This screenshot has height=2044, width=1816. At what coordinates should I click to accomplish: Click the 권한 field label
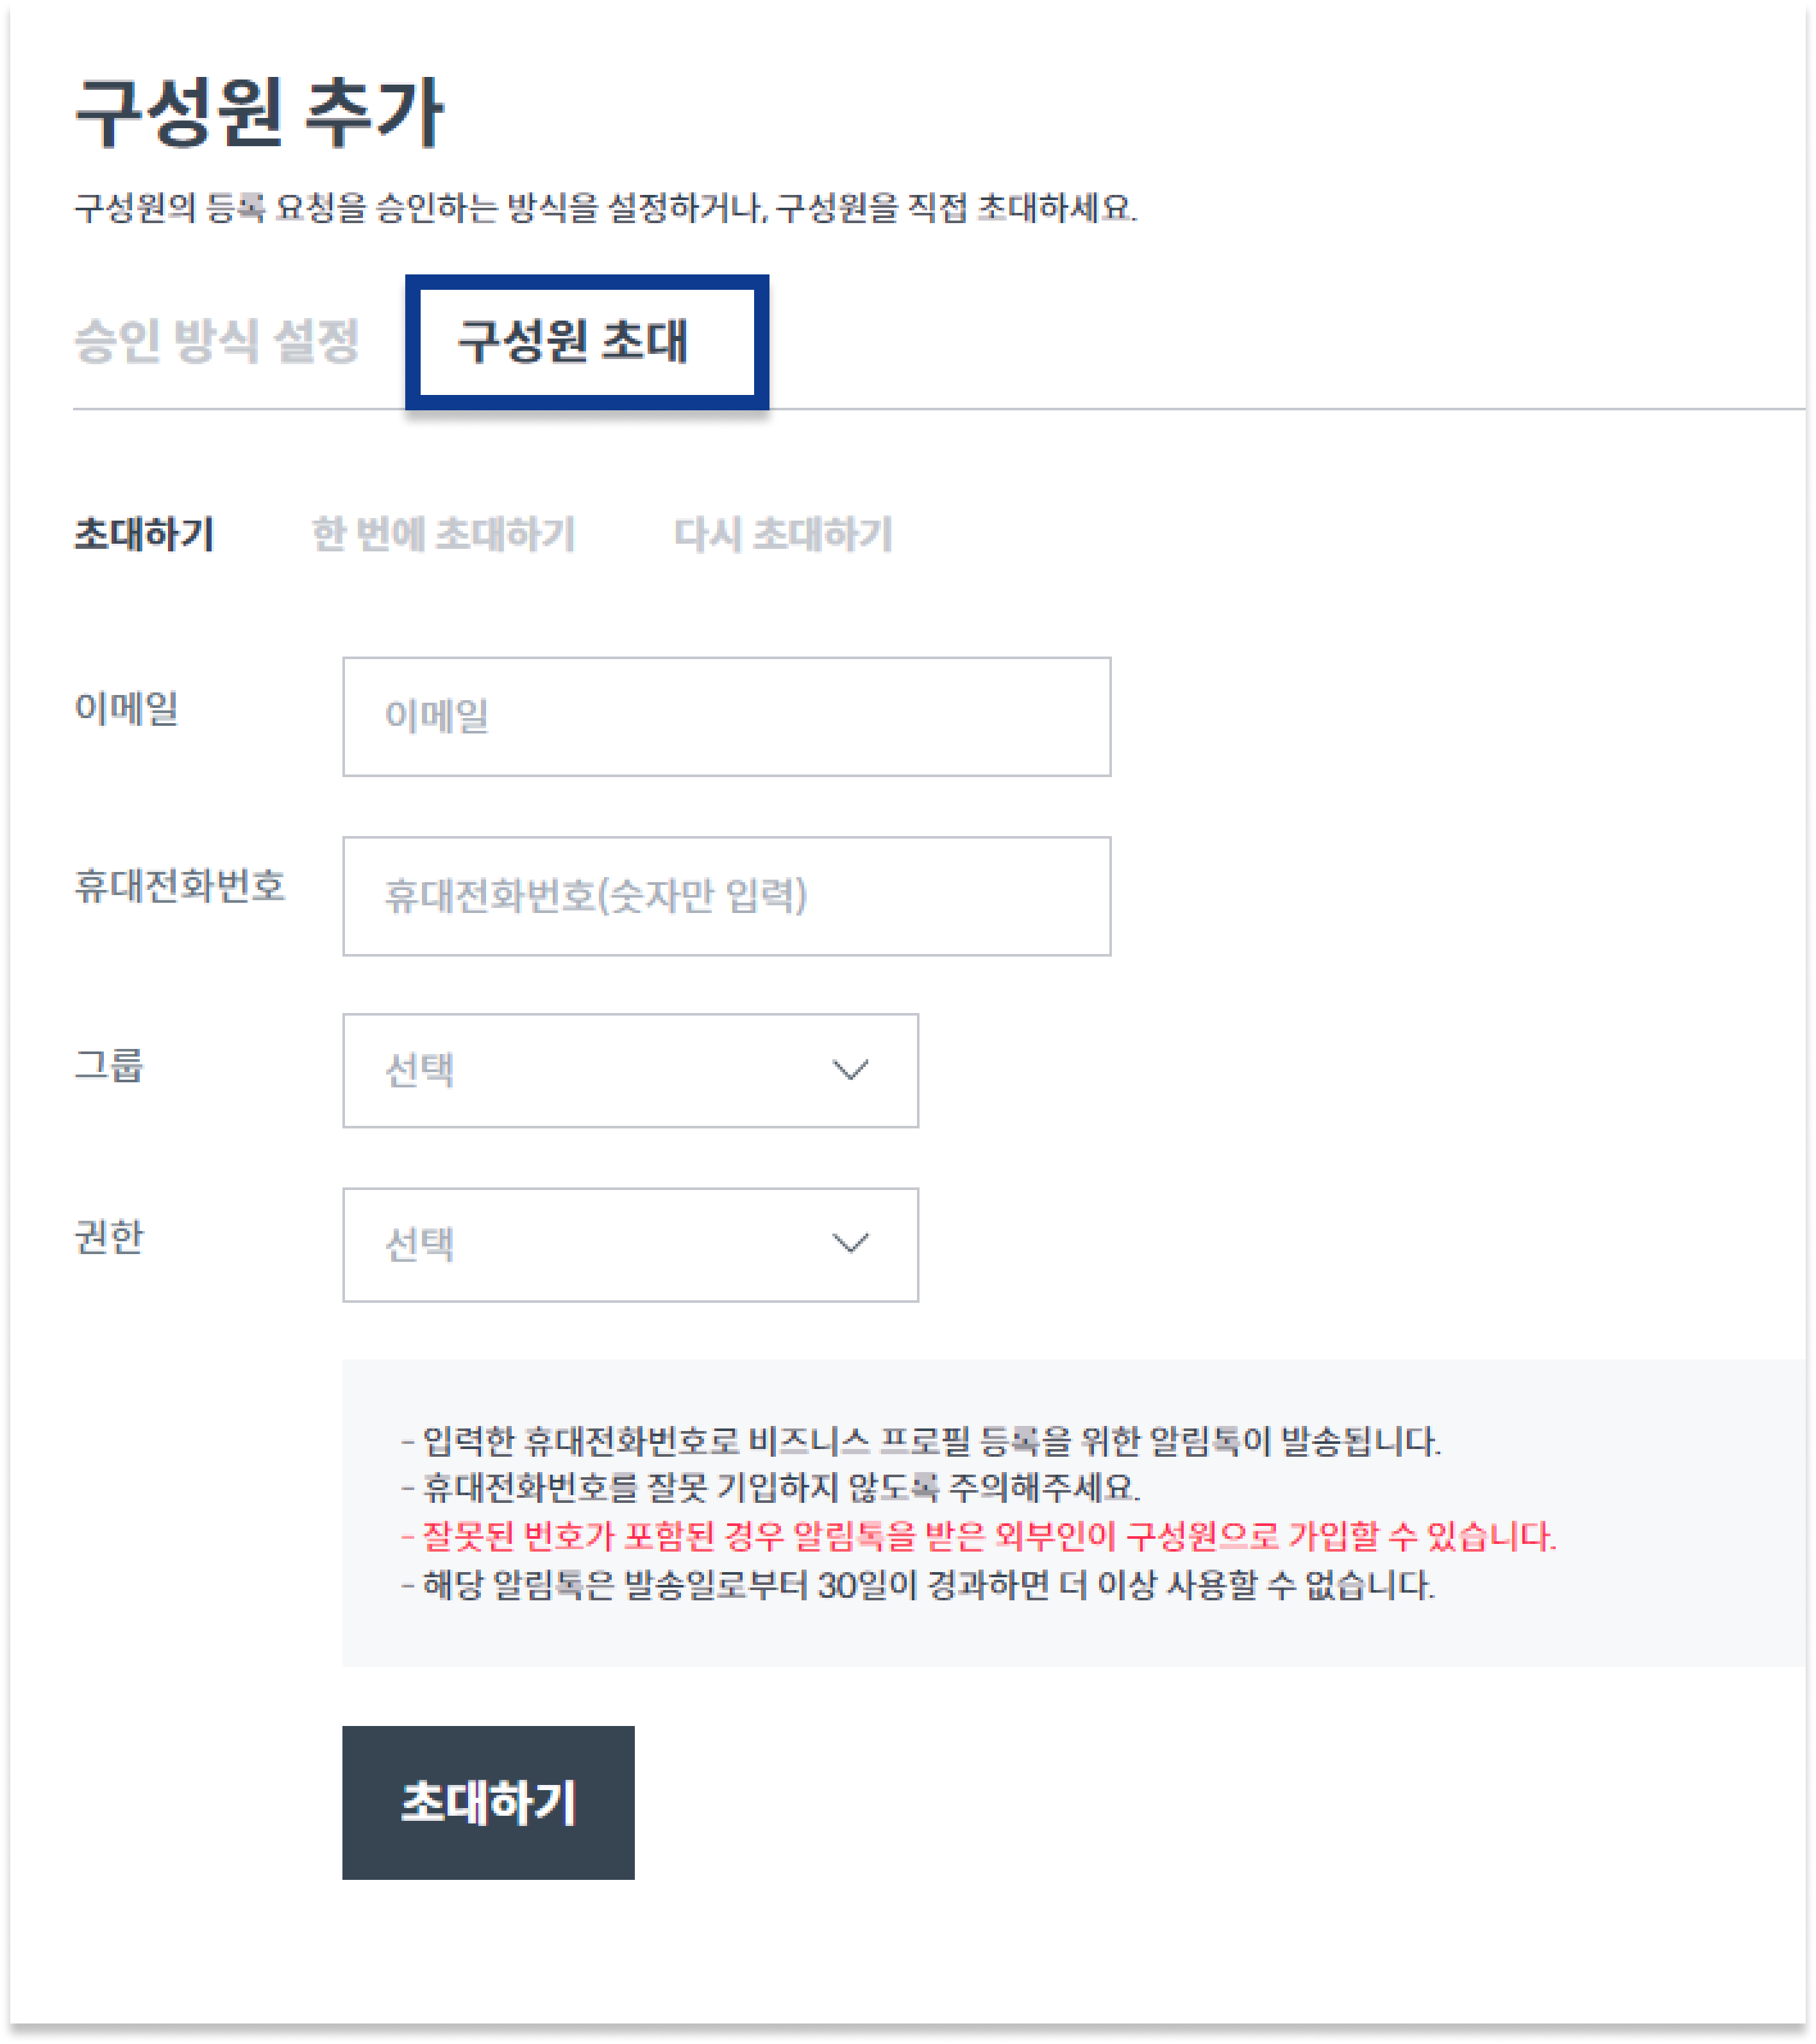[109, 1237]
